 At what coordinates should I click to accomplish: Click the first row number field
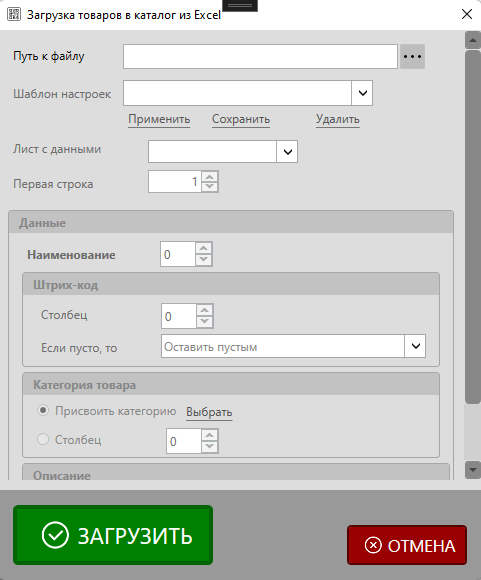[175, 182]
